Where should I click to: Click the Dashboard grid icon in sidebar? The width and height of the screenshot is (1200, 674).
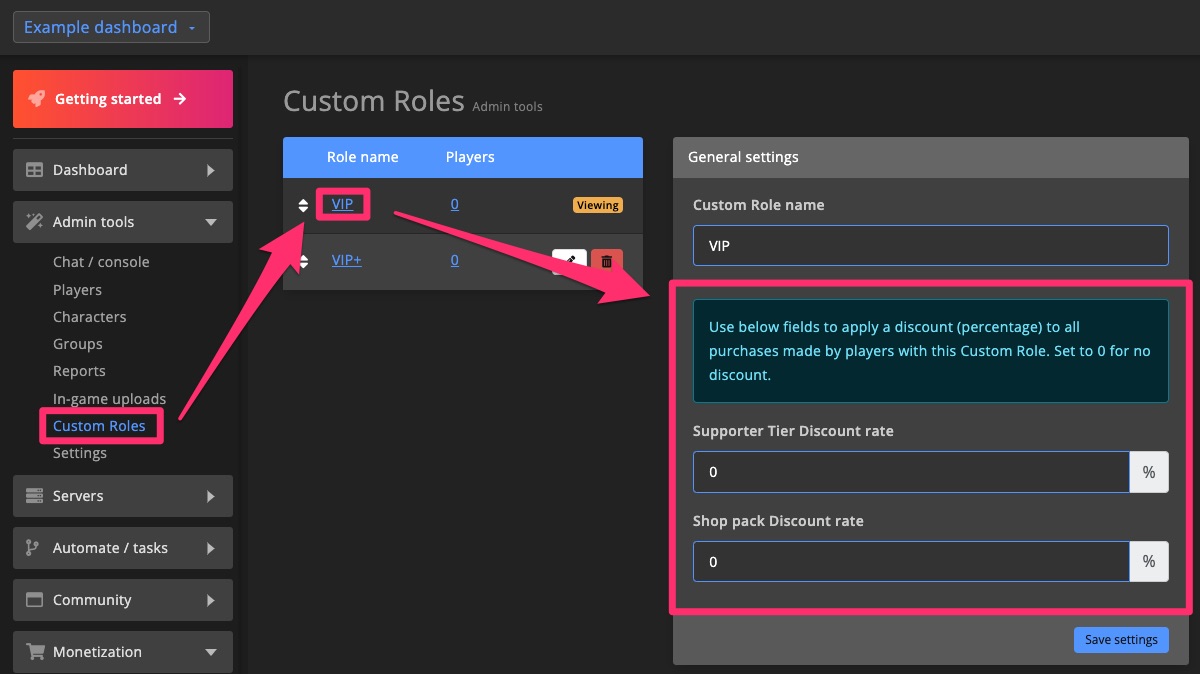pos(35,169)
